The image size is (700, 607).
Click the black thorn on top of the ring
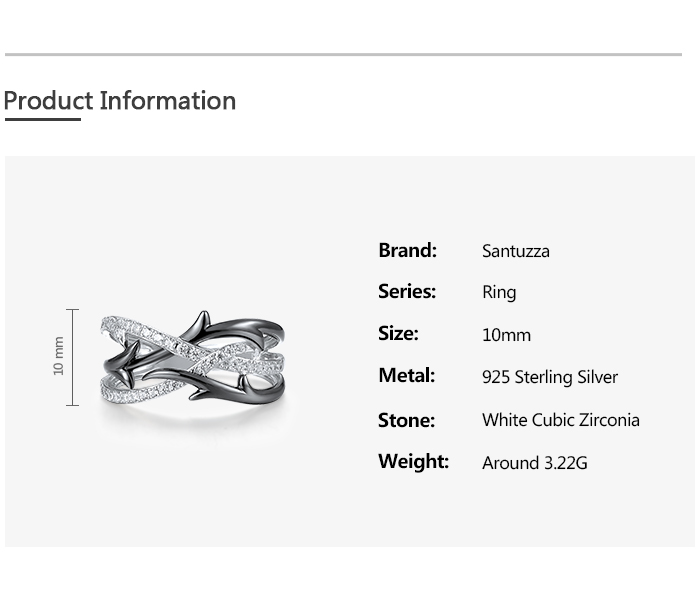[x=204, y=319]
